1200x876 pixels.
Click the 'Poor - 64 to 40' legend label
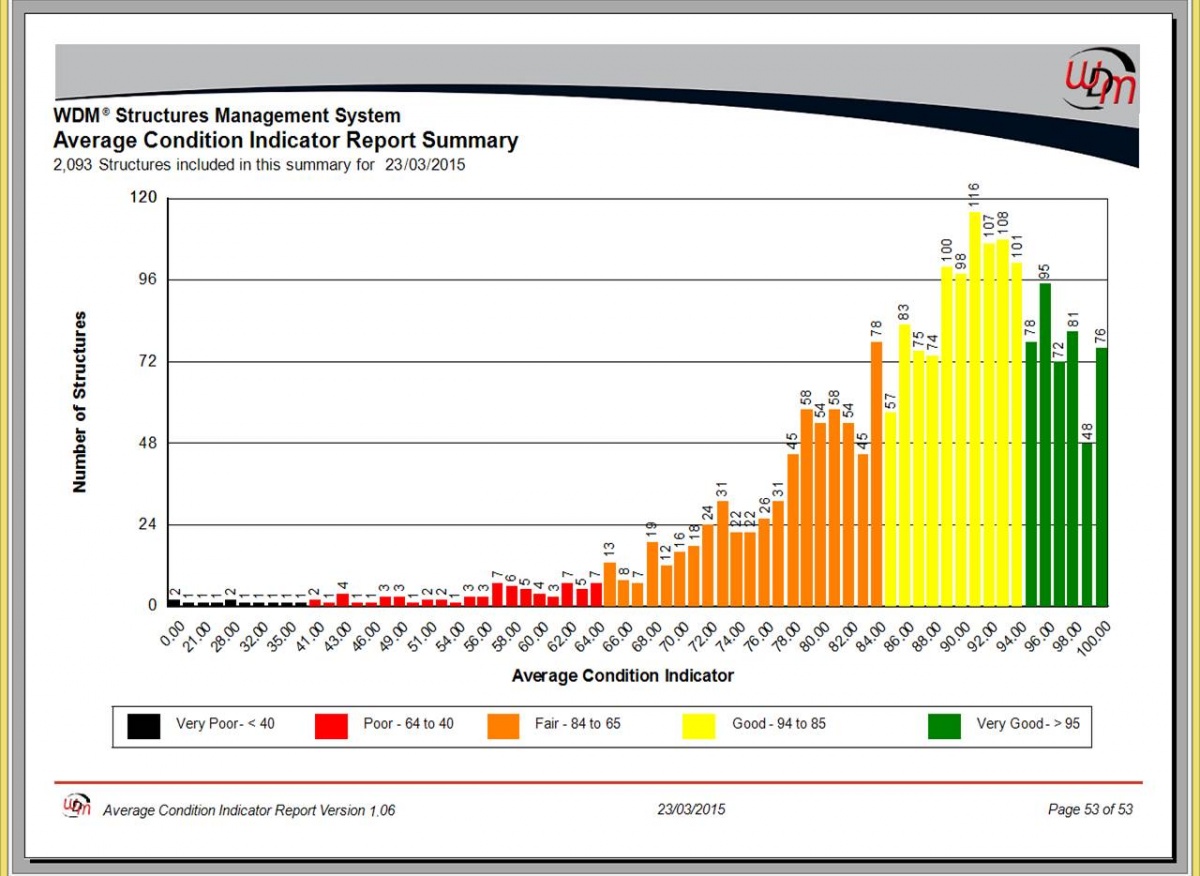408,724
